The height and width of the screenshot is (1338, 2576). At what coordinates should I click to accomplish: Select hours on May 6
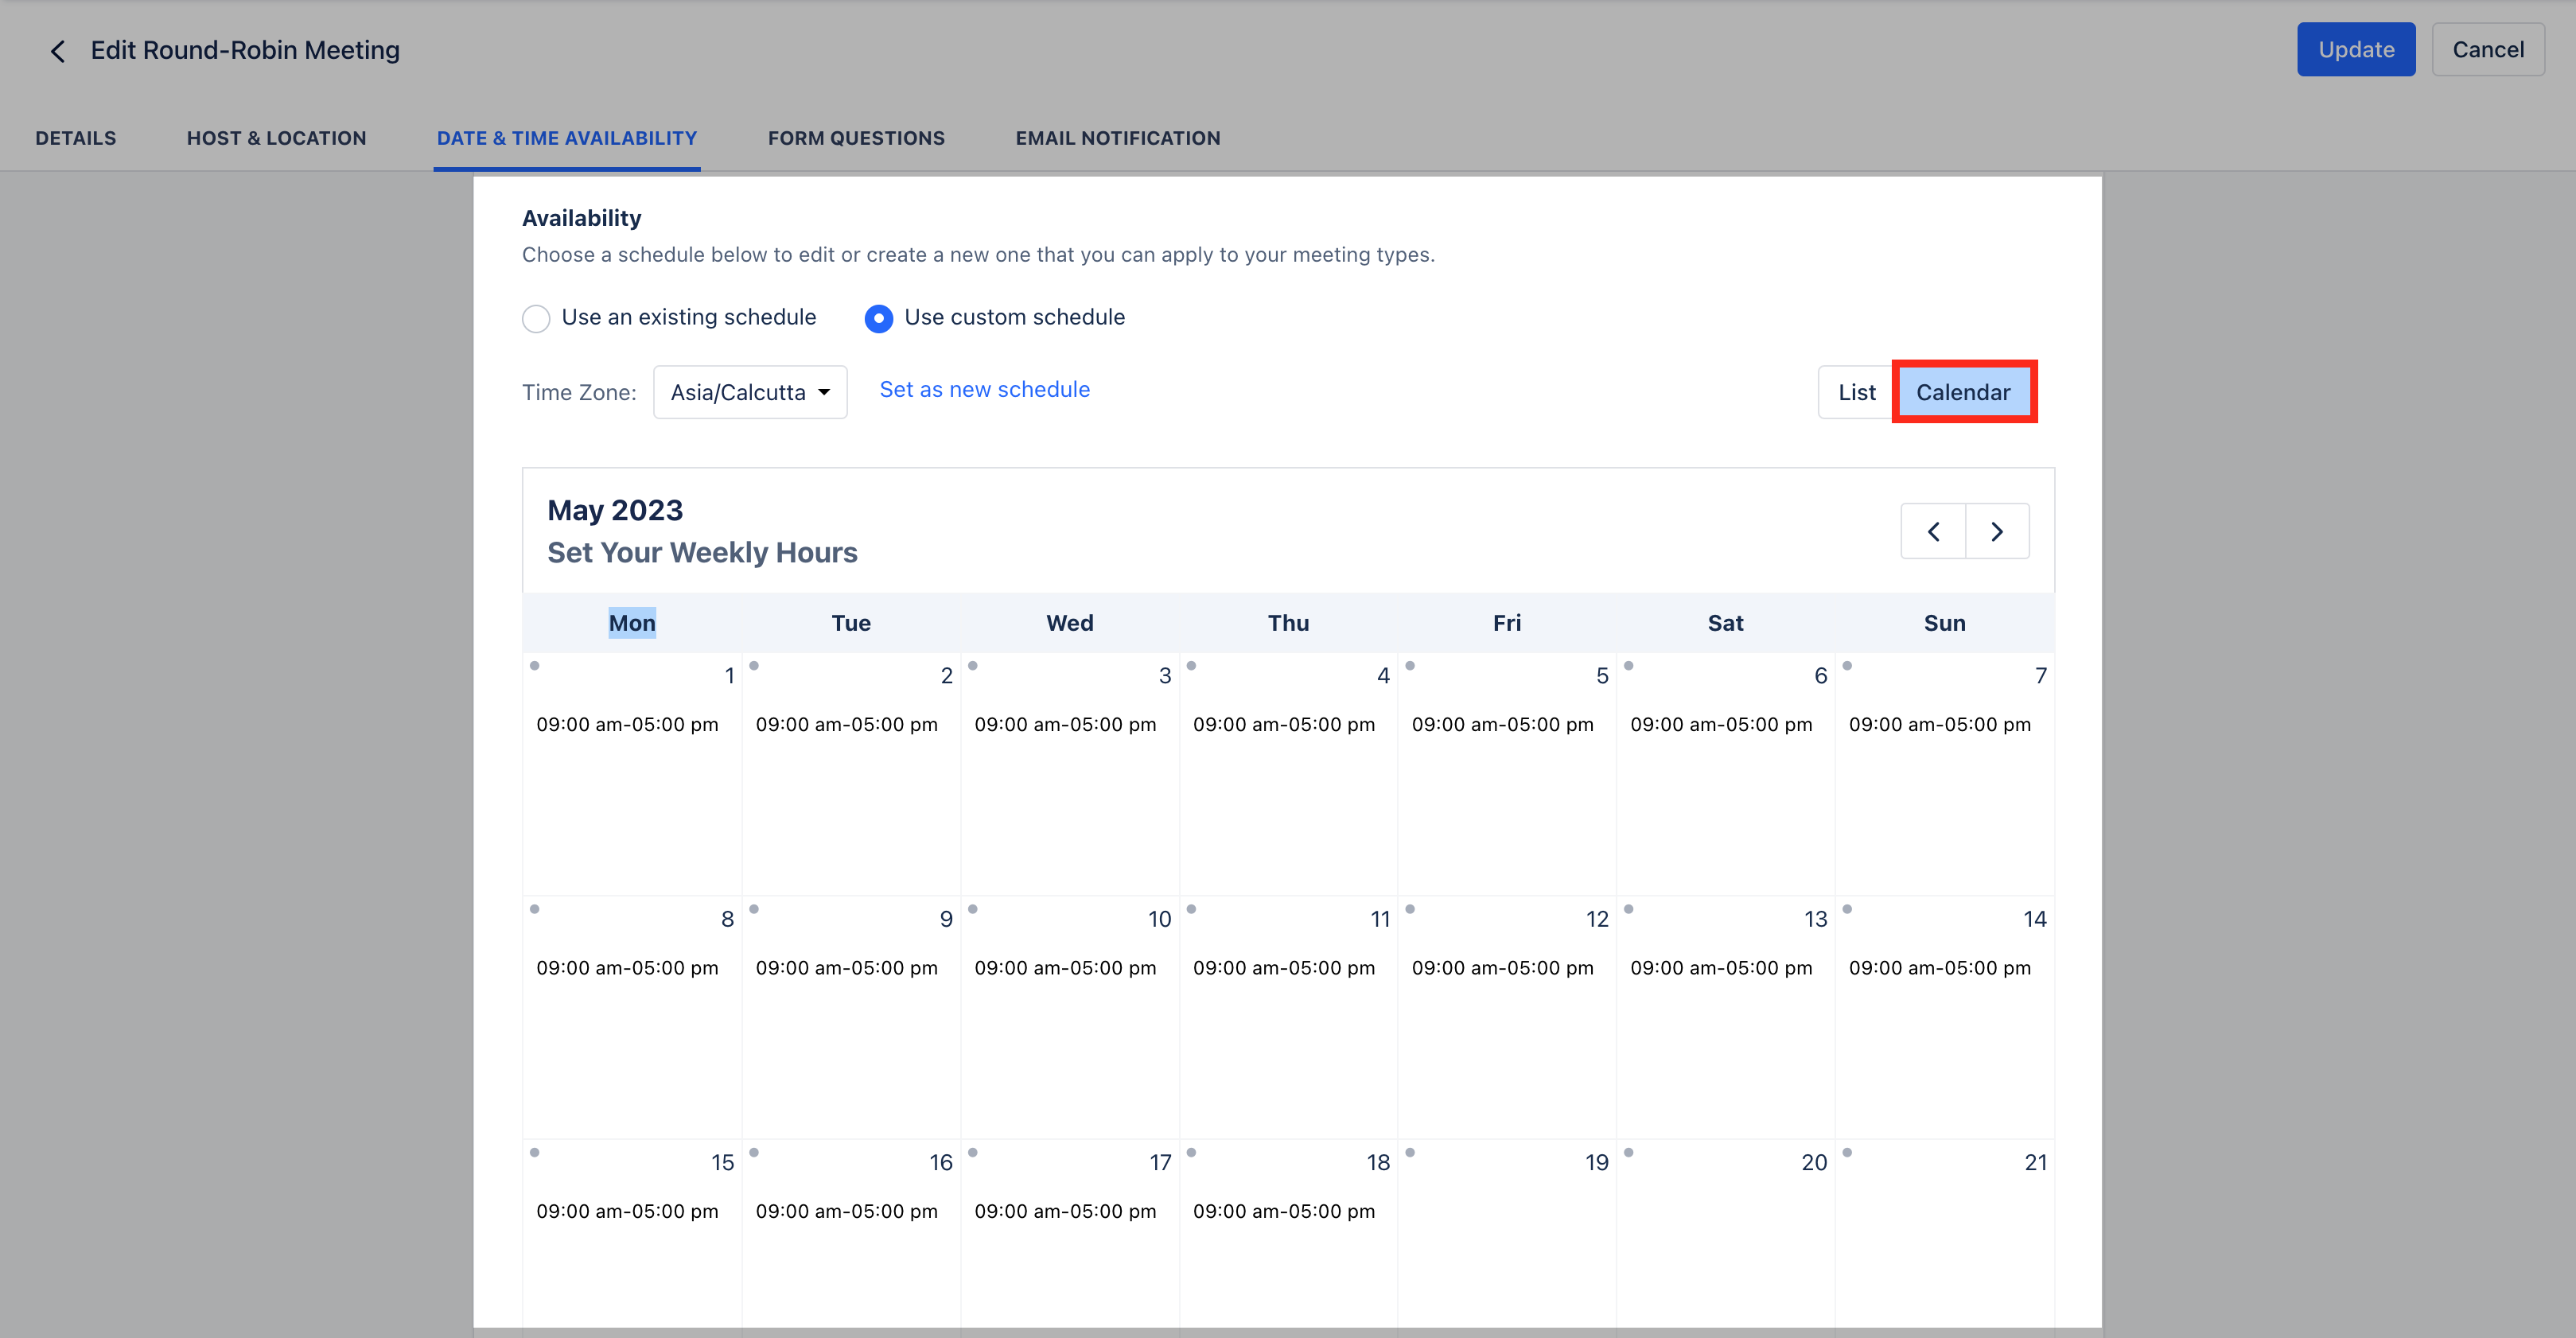(x=1721, y=724)
